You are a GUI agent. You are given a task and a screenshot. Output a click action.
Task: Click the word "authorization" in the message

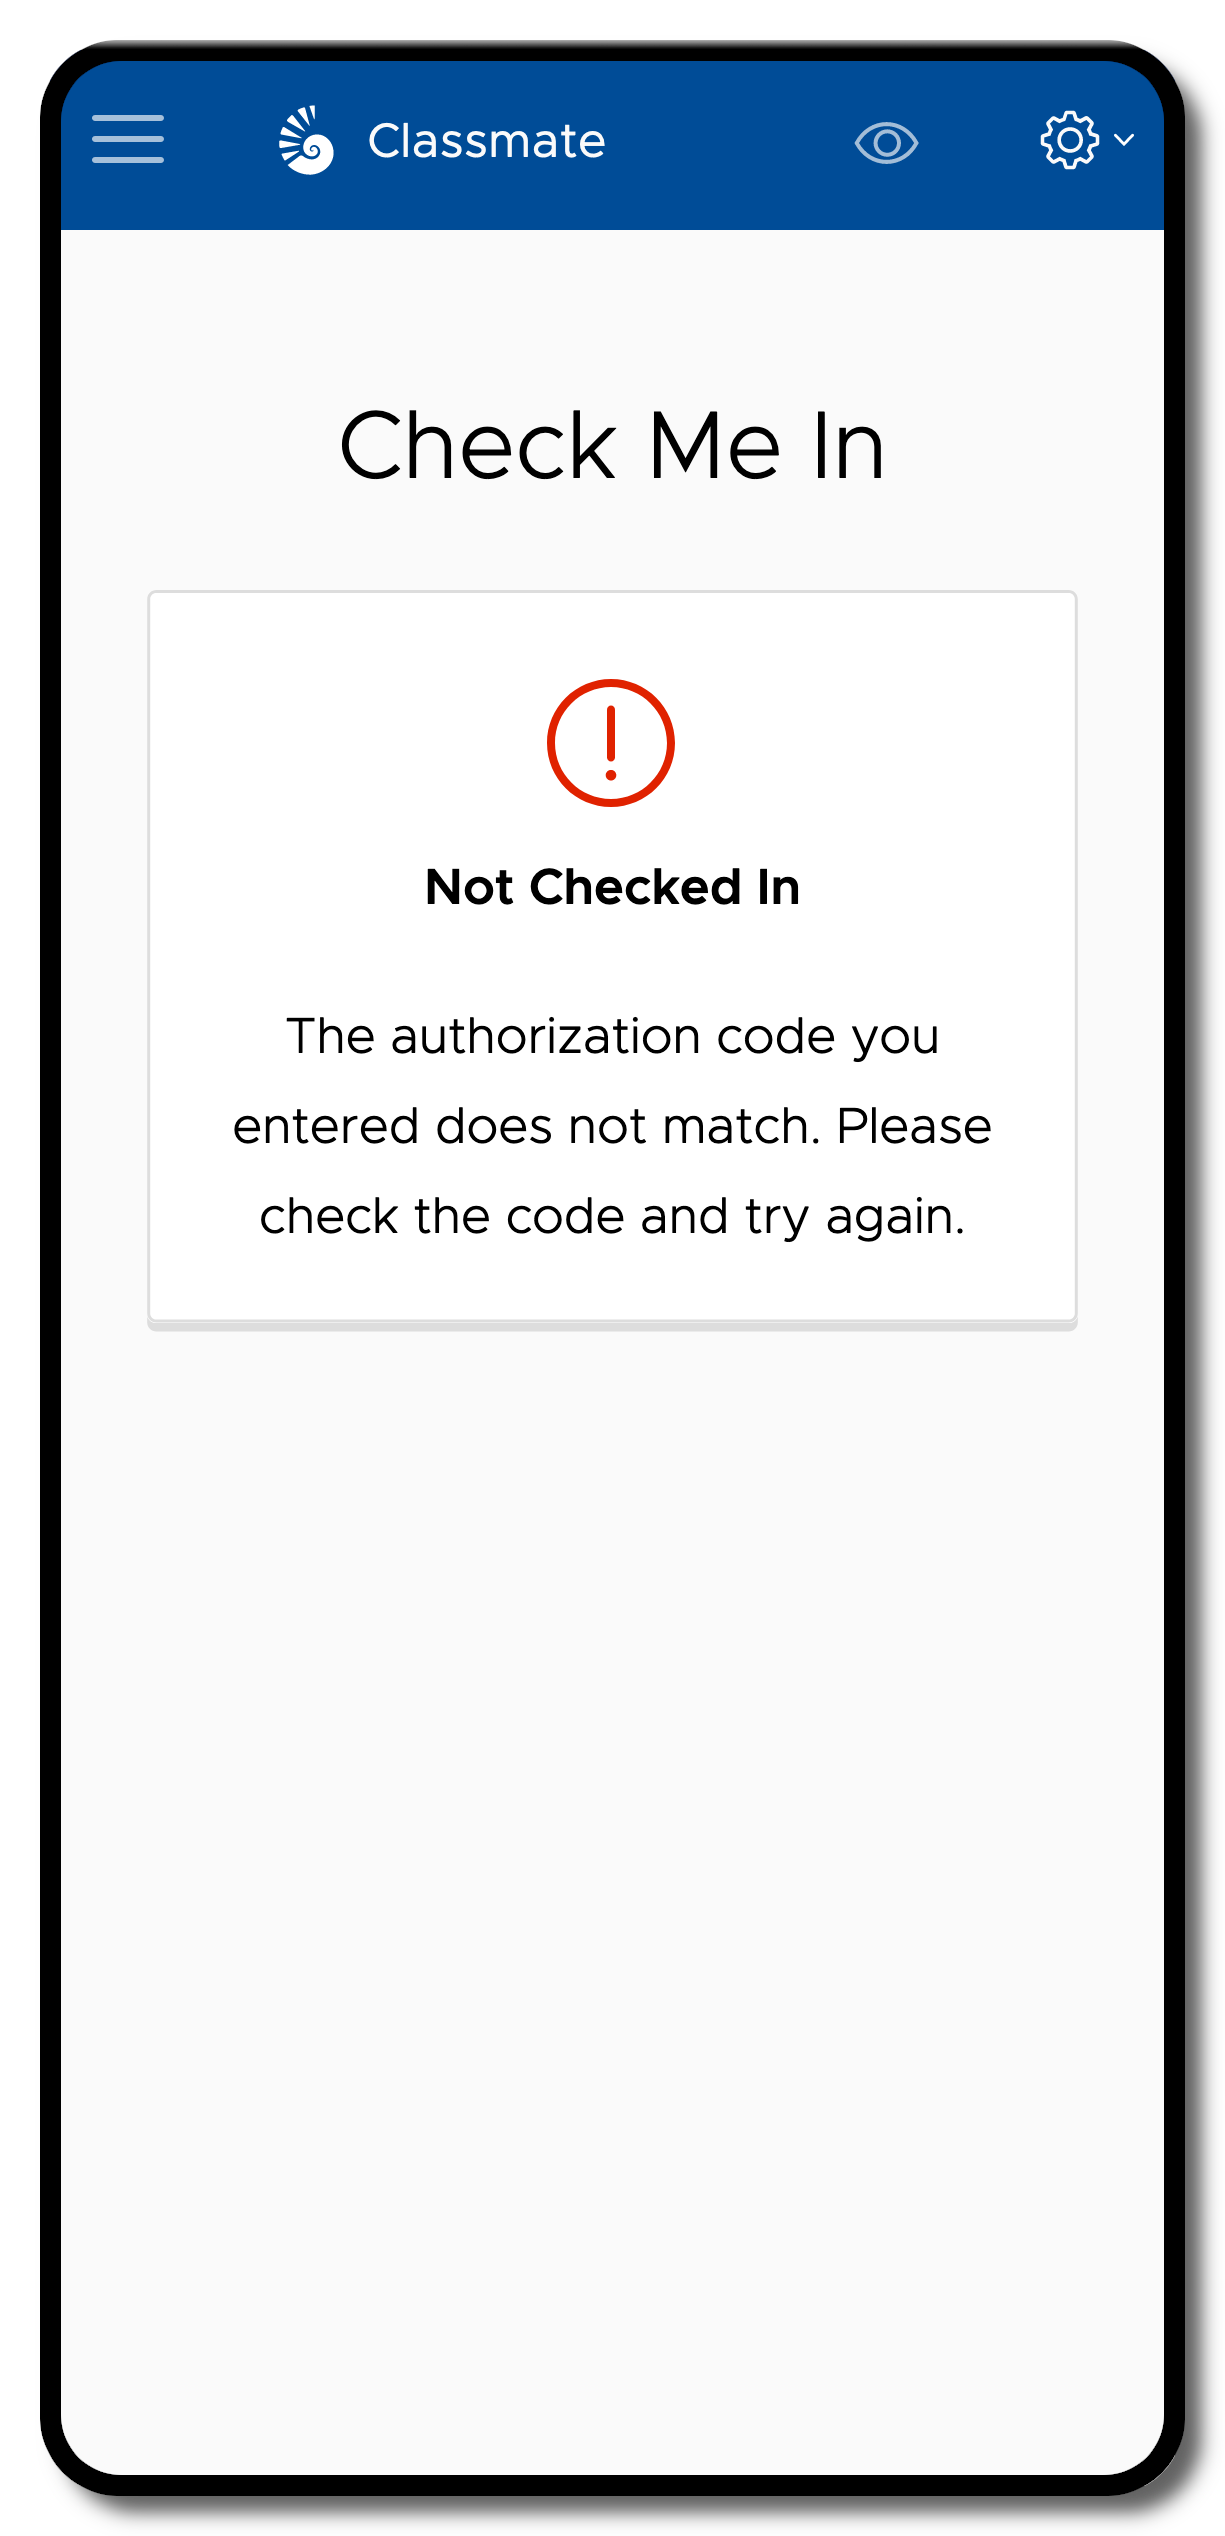click(546, 1037)
